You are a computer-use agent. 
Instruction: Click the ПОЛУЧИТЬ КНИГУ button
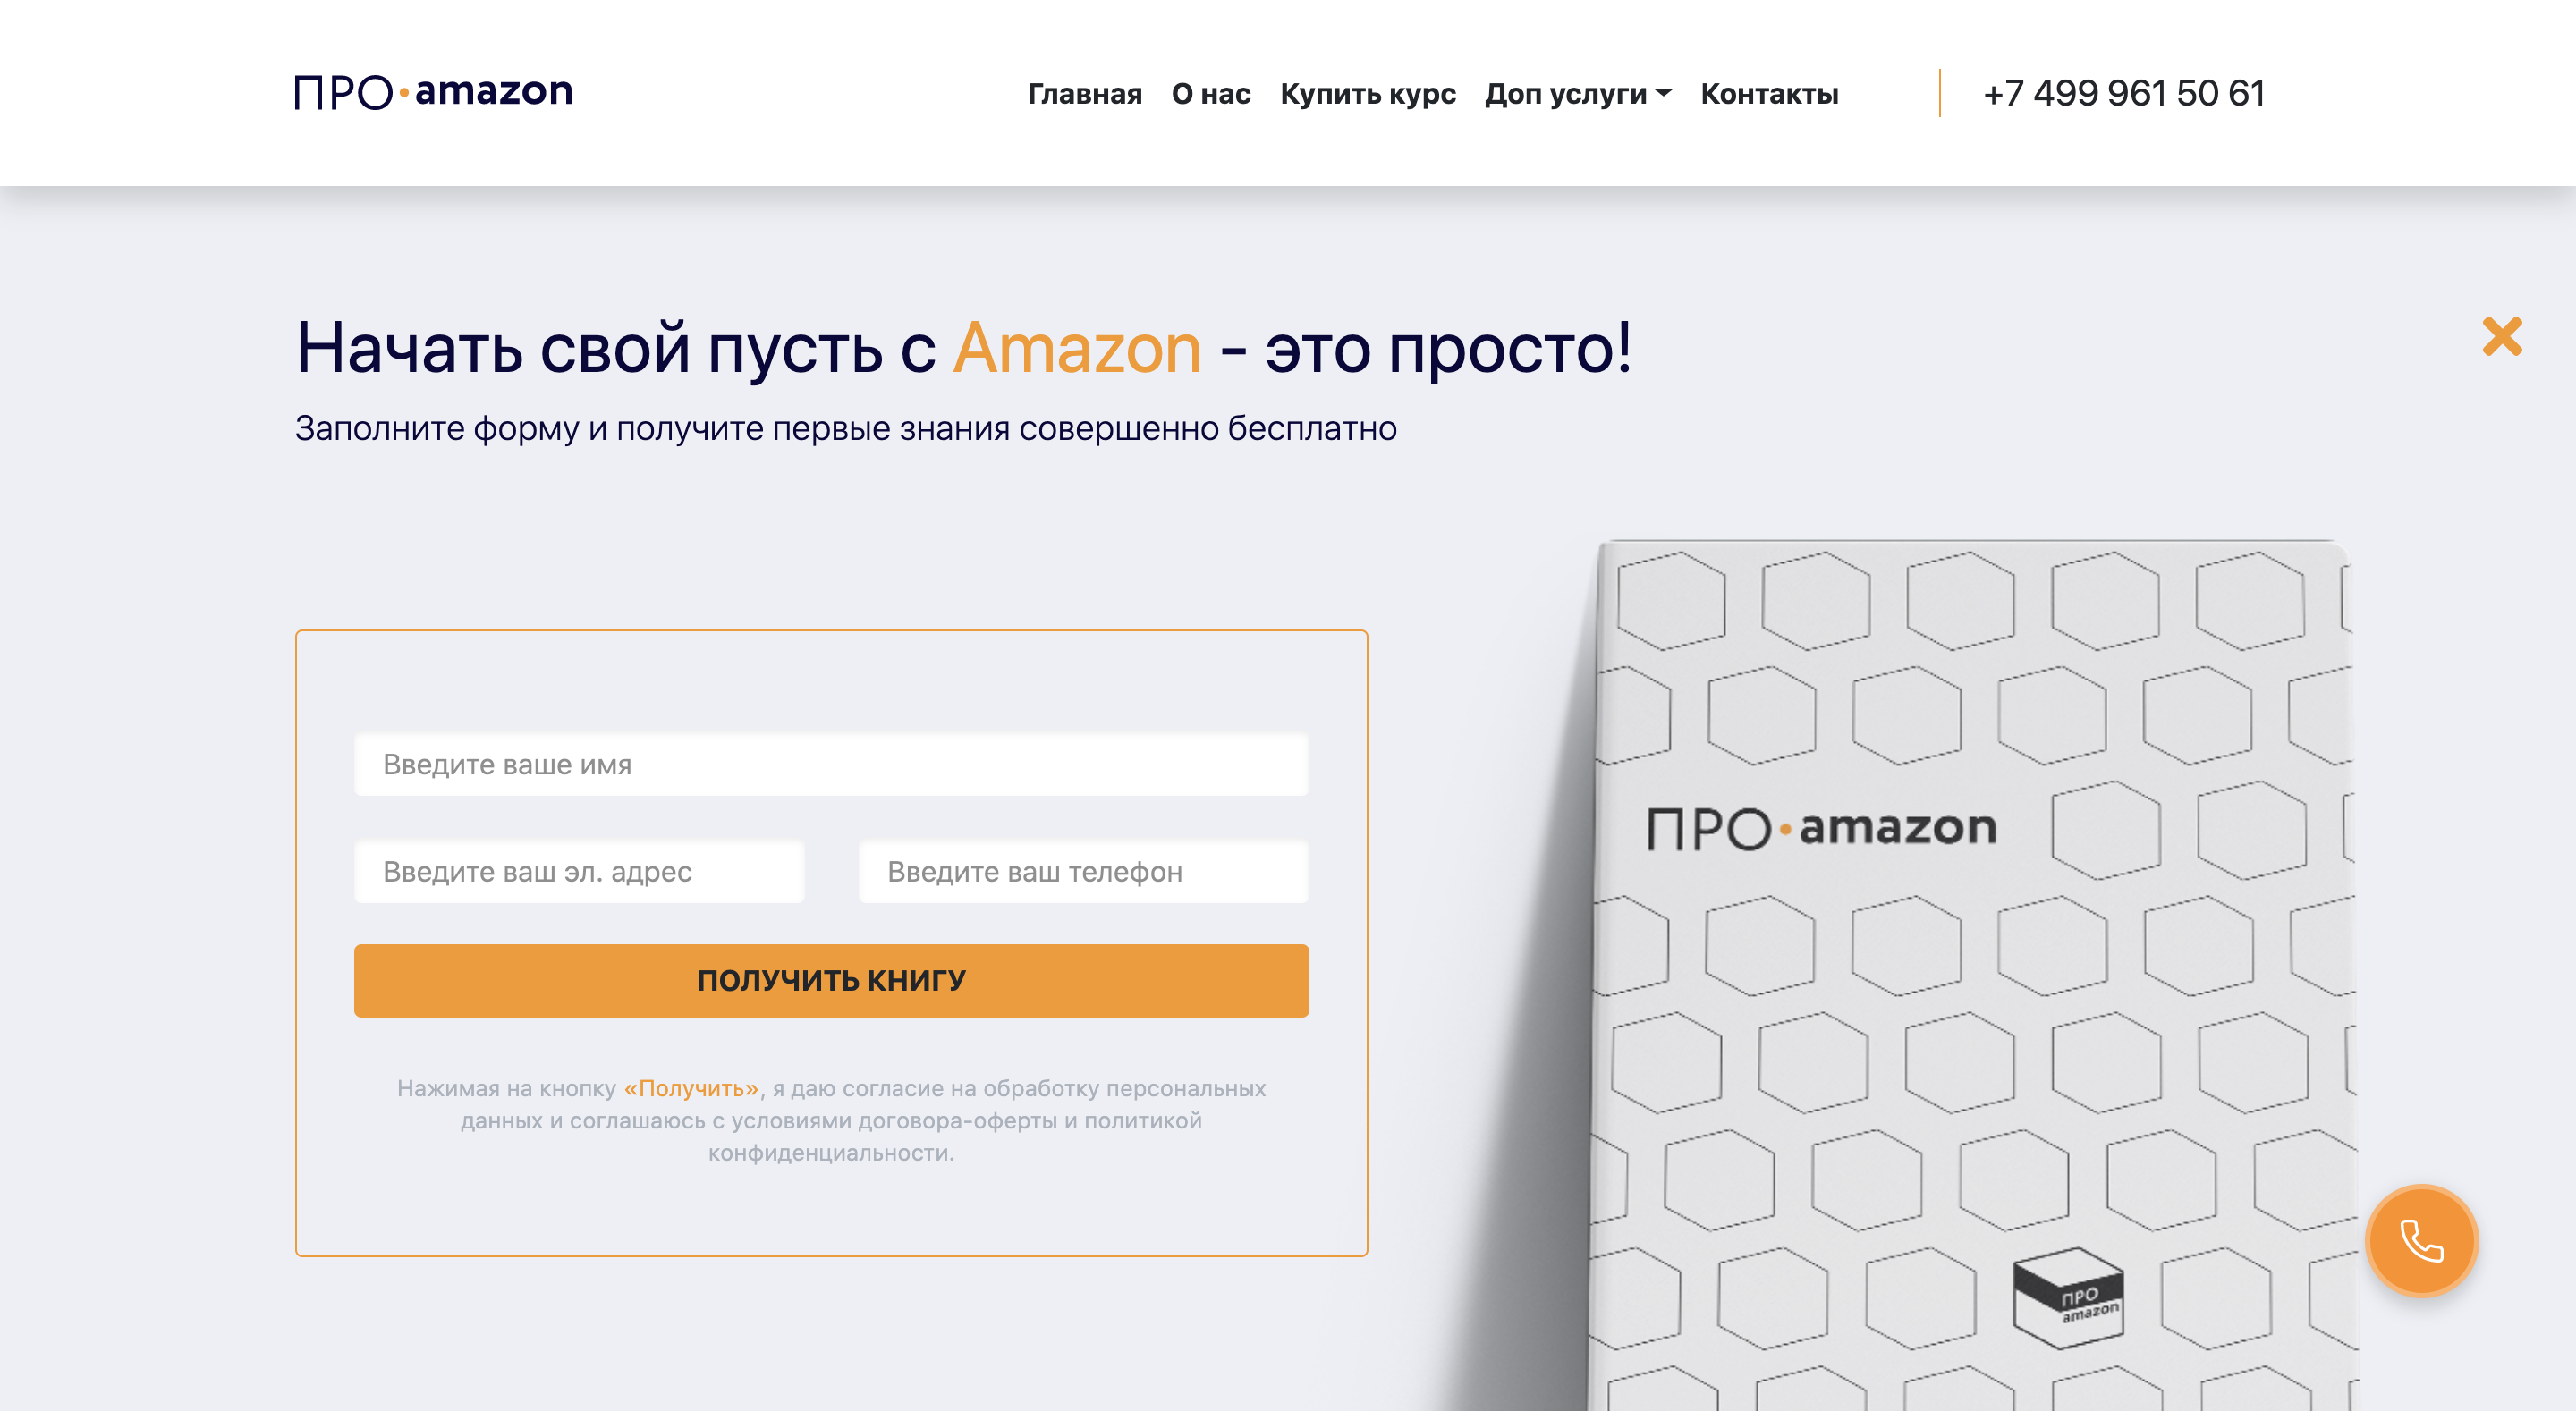click(x=831, y=980)
